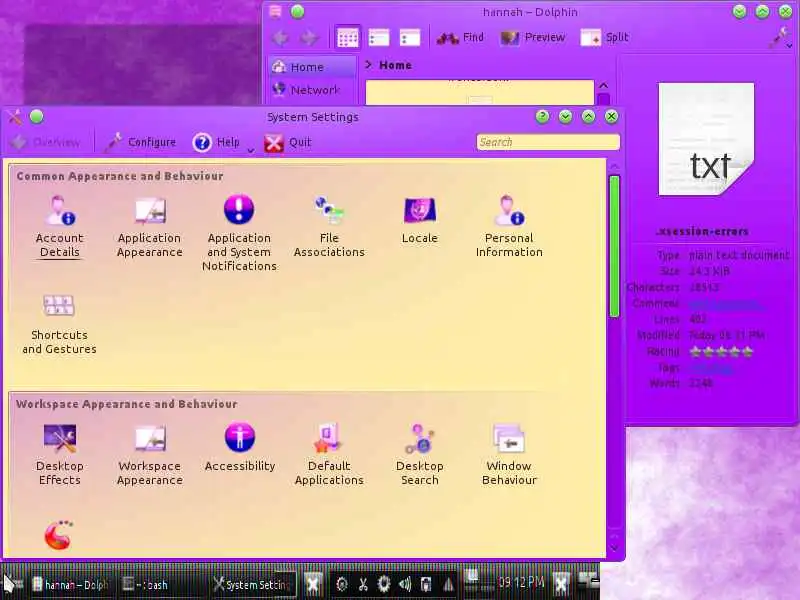Click Dolphin Back arrow button
The width and height of the screenshot is (800, 600).
(280, 37)
